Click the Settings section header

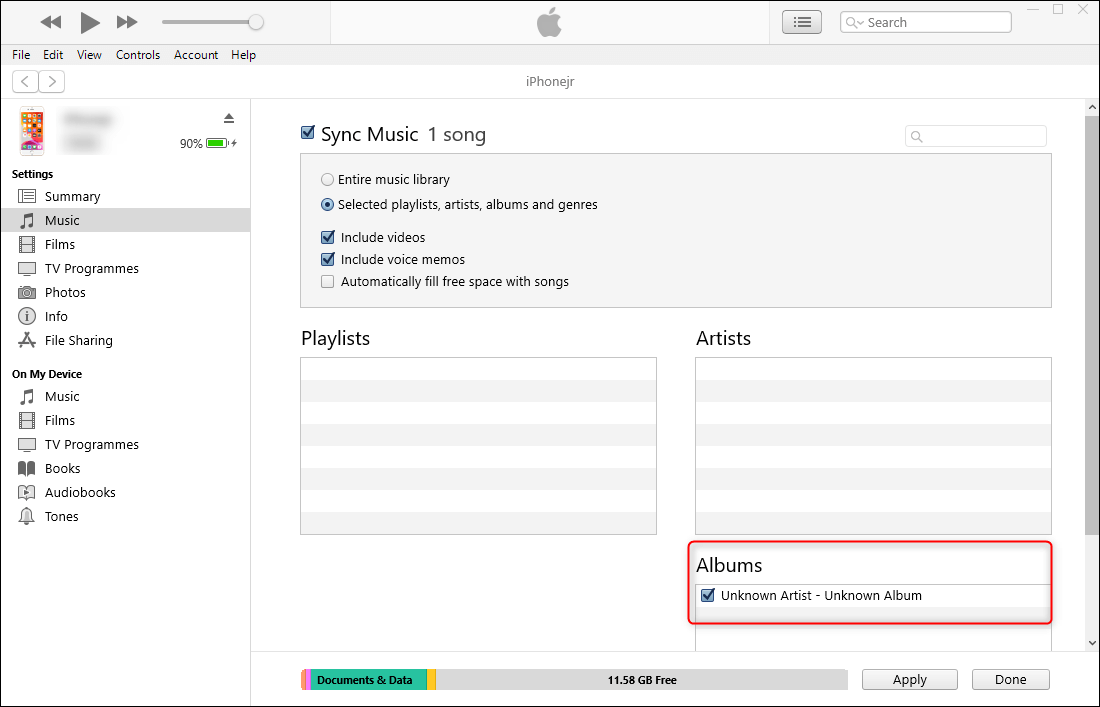[x=32, y=174]
